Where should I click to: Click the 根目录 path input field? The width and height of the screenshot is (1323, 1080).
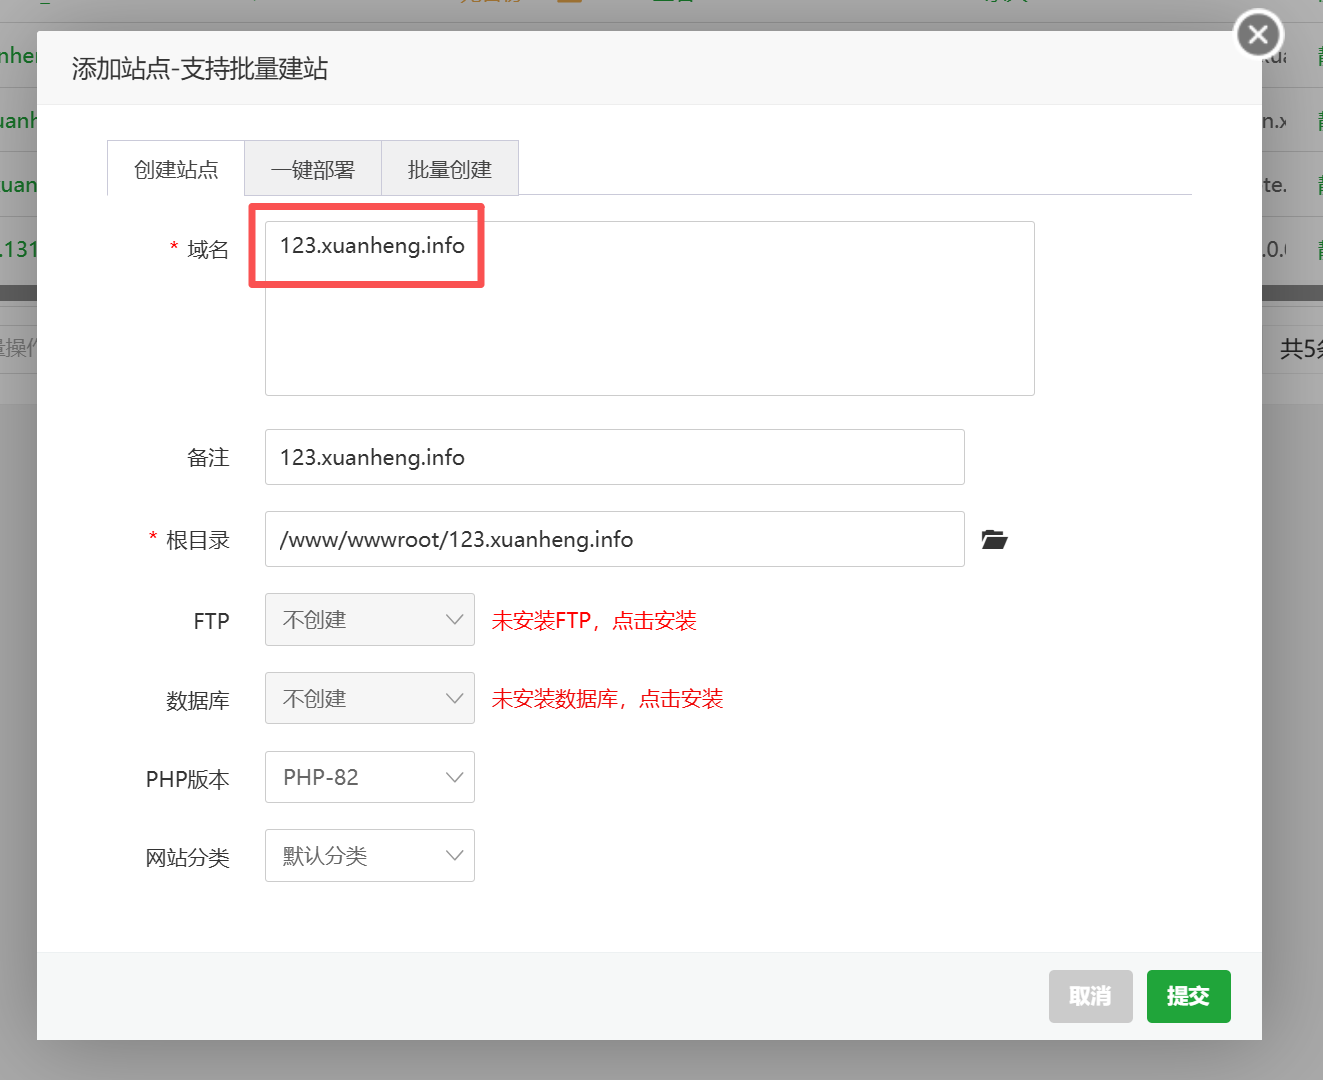click(614, 540)
